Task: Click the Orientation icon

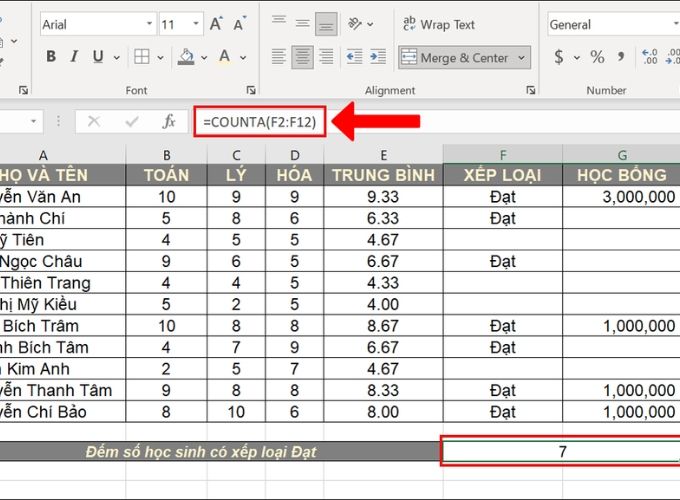Action: pyautogui.click(x=355, y=23)
